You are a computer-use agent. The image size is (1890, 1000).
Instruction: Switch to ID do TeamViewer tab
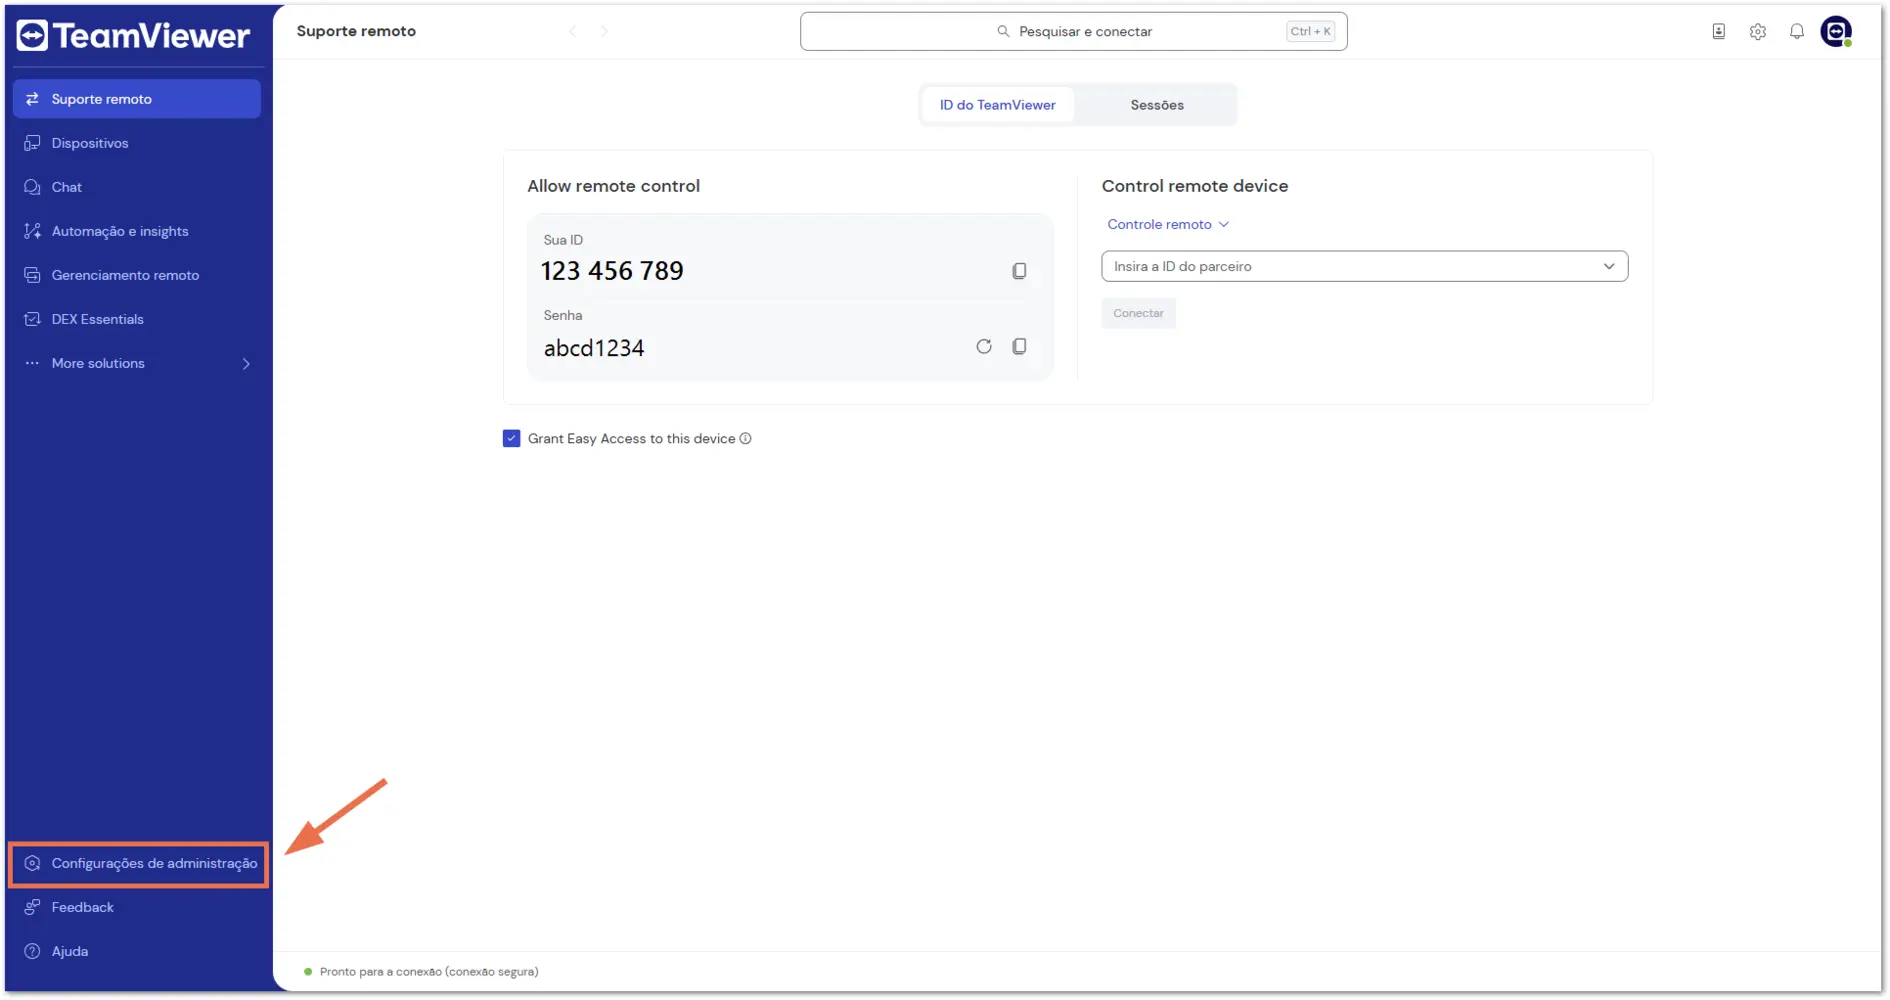tap(997, 105)
